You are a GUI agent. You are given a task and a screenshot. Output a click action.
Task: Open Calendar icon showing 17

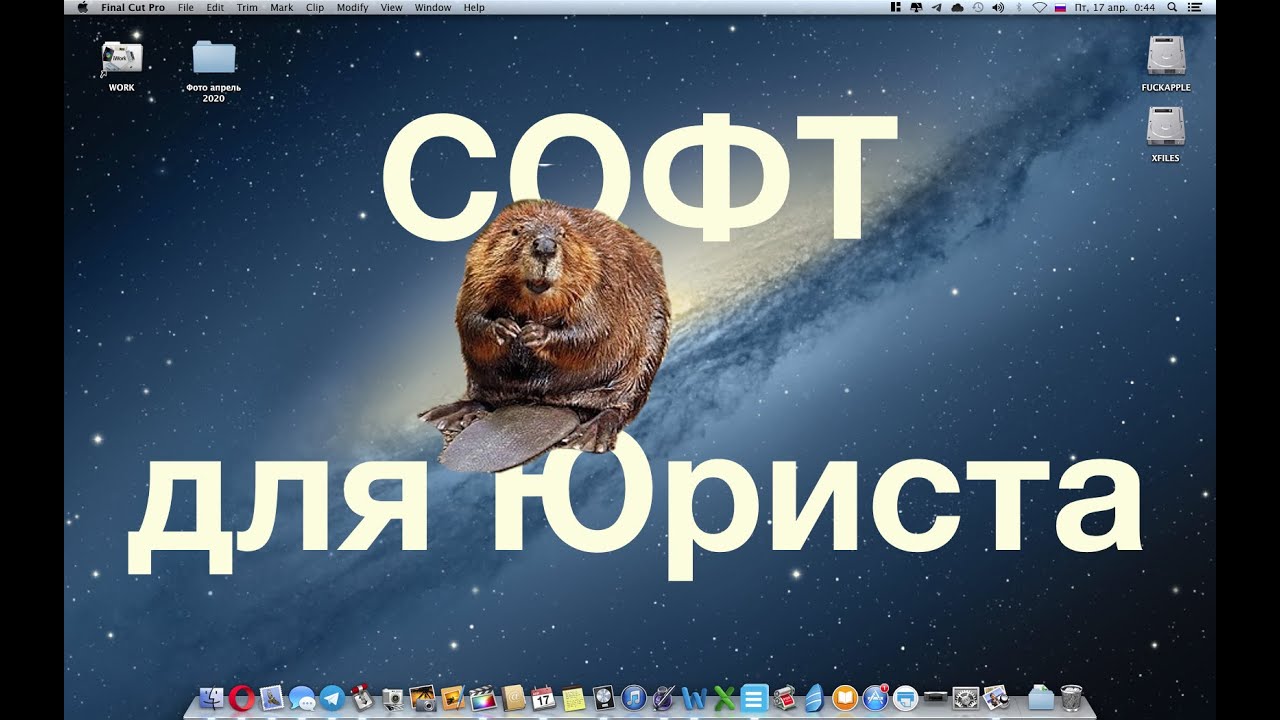tap(544, 698)
